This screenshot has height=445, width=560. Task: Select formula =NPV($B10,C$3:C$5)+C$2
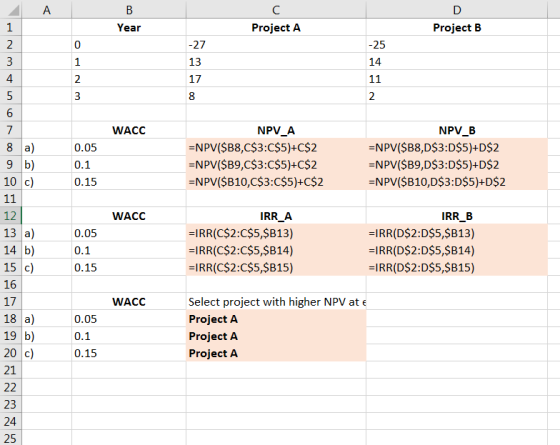[x=276, y=182]
